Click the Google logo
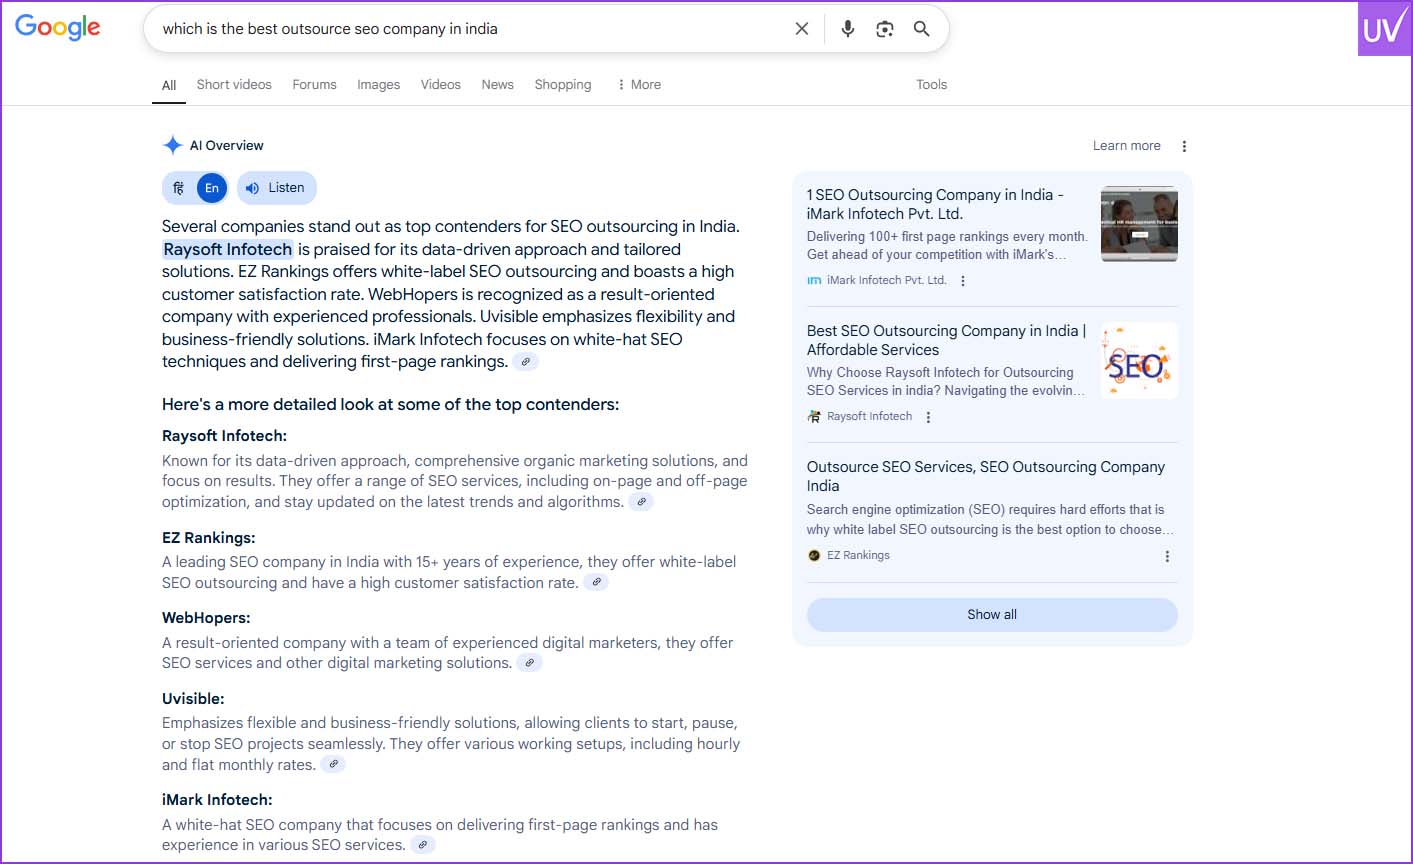Image resolution: width=1413 pixels, height=864 pixels. (x=58, y=27)
